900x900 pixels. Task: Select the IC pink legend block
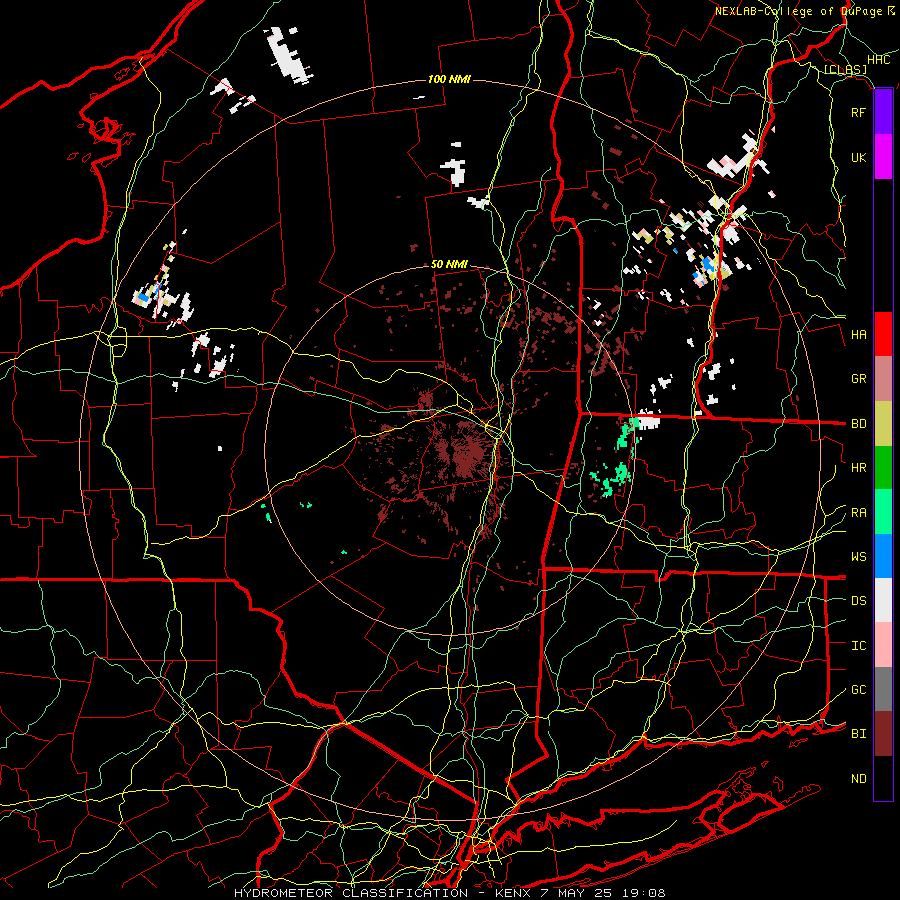coord(883,645)
